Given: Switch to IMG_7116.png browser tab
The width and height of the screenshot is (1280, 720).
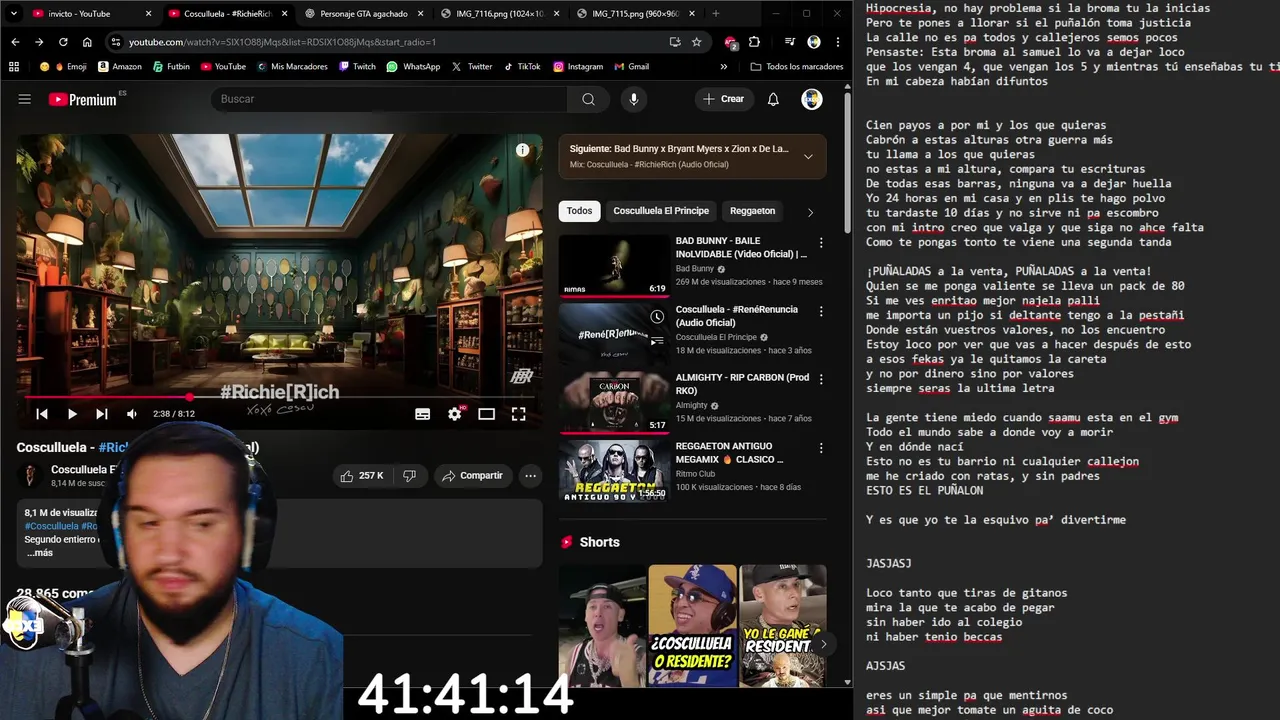Looking at the screenshot, I should [499, 14].
